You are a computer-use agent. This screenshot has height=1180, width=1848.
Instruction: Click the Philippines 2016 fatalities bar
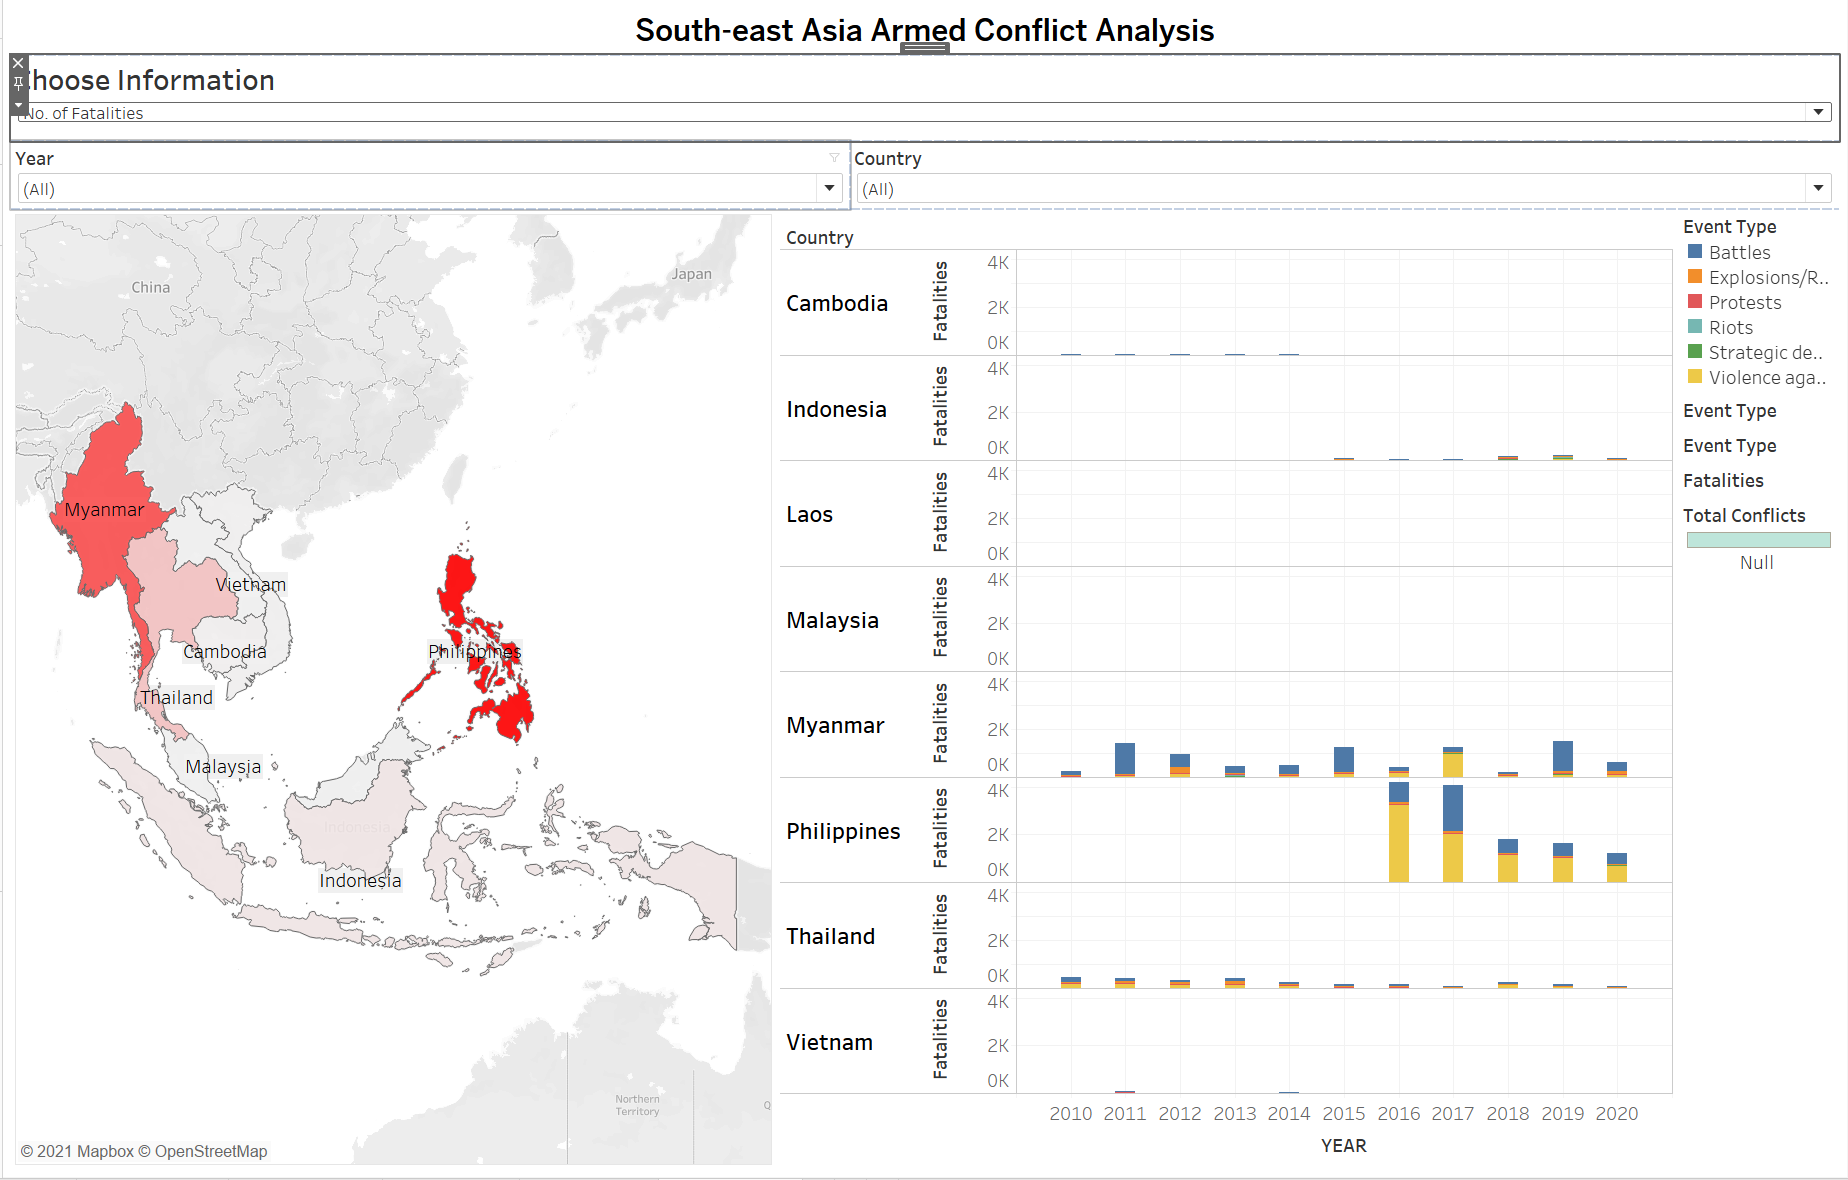(1398, 840)
